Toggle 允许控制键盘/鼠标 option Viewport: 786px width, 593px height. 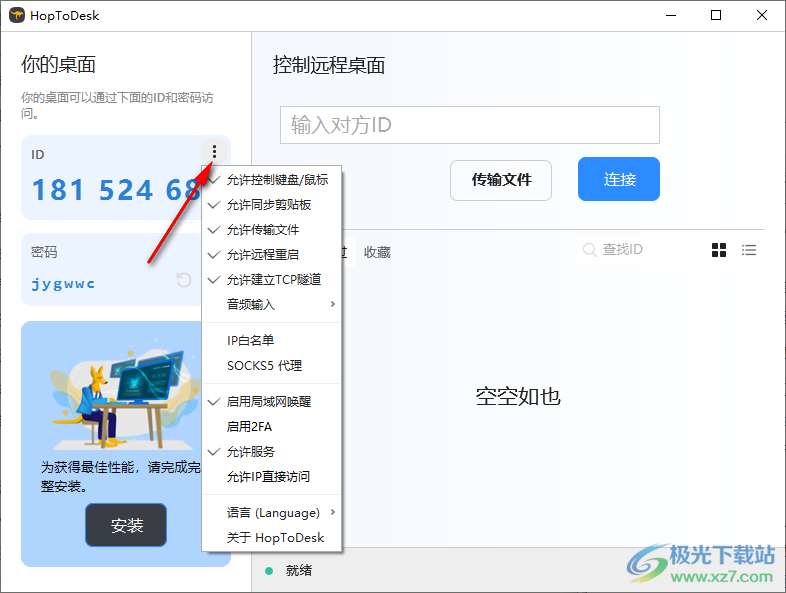[272, 179]
